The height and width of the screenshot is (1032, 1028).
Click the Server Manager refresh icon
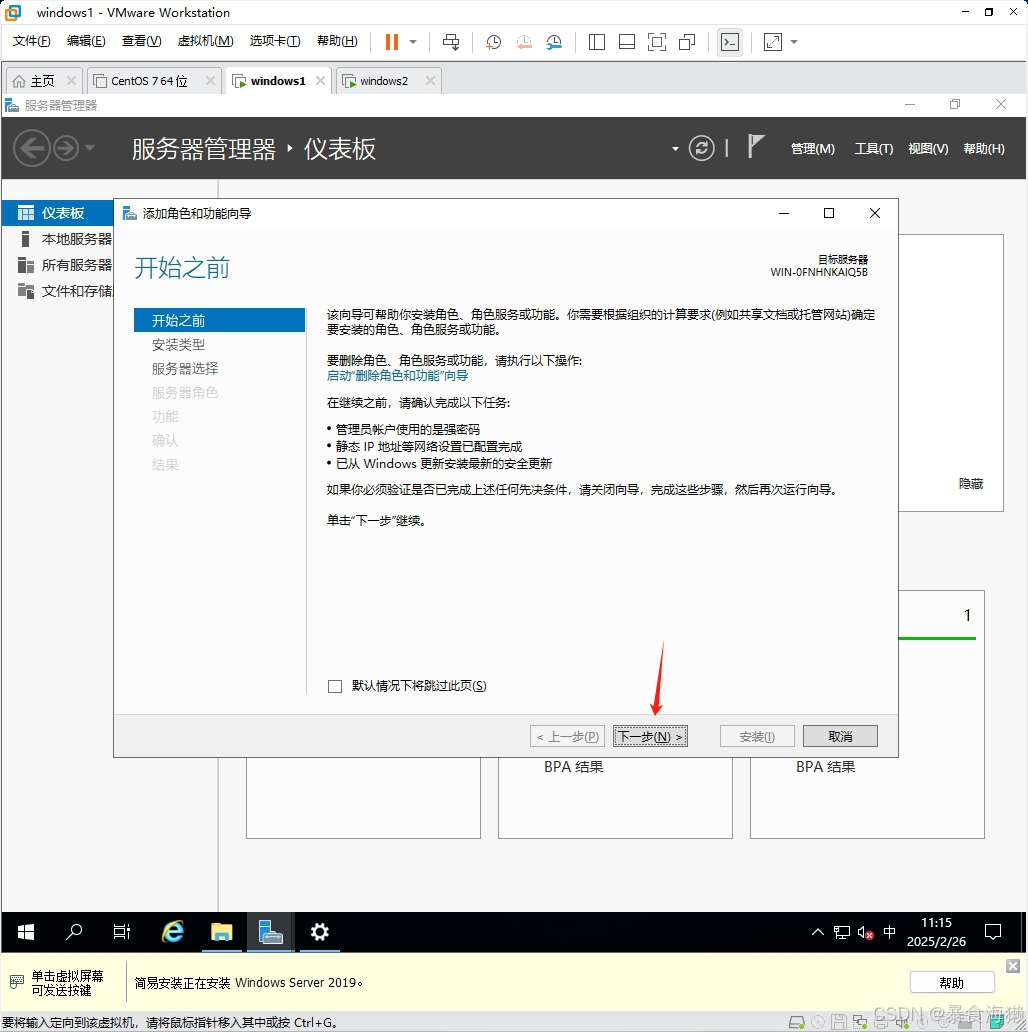[702, 148]
